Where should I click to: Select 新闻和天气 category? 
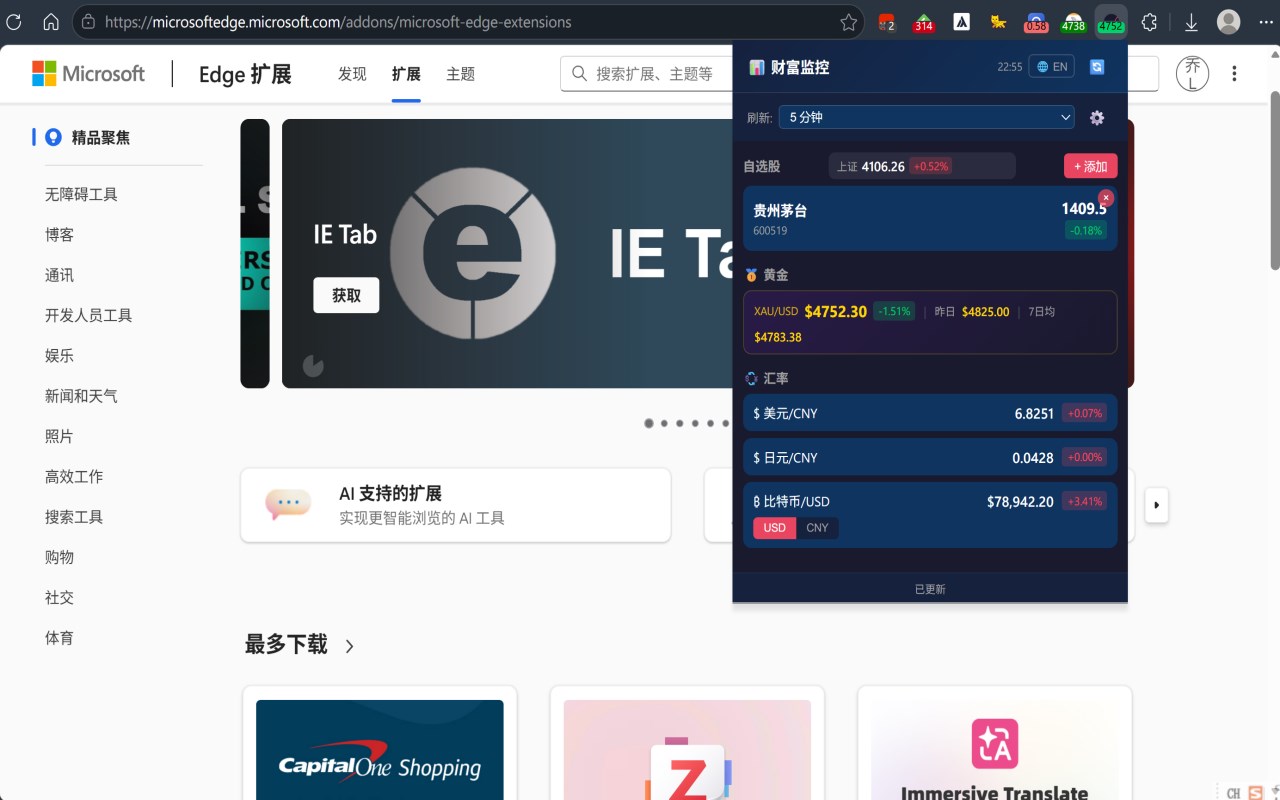[81, 396]
